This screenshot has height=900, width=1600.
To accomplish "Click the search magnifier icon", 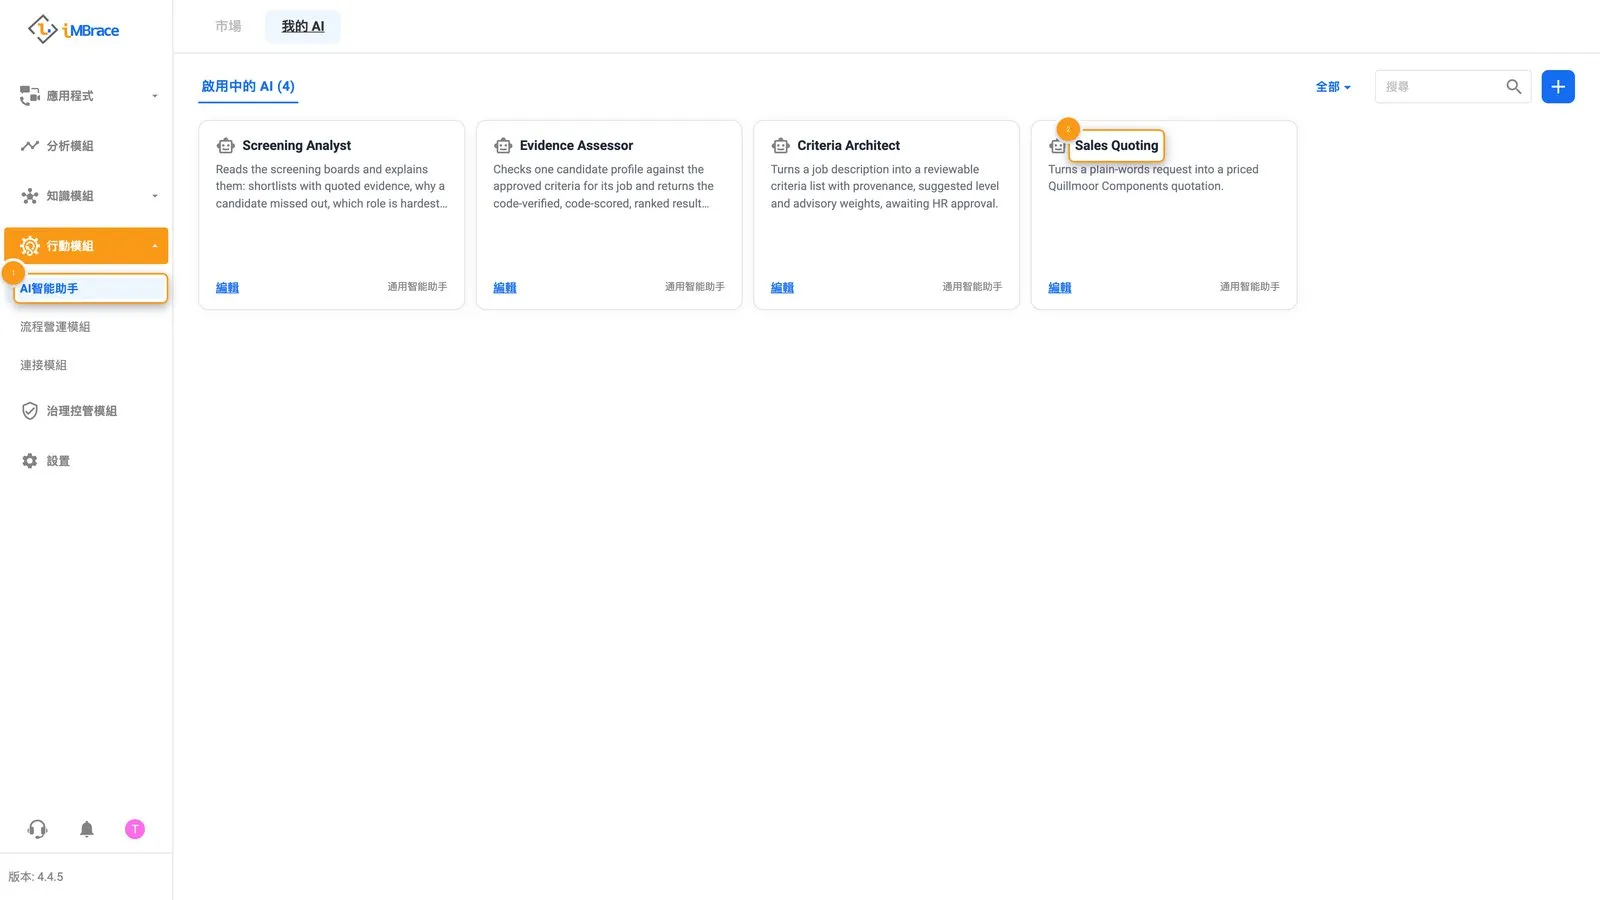I will (x=1514, y=87).
